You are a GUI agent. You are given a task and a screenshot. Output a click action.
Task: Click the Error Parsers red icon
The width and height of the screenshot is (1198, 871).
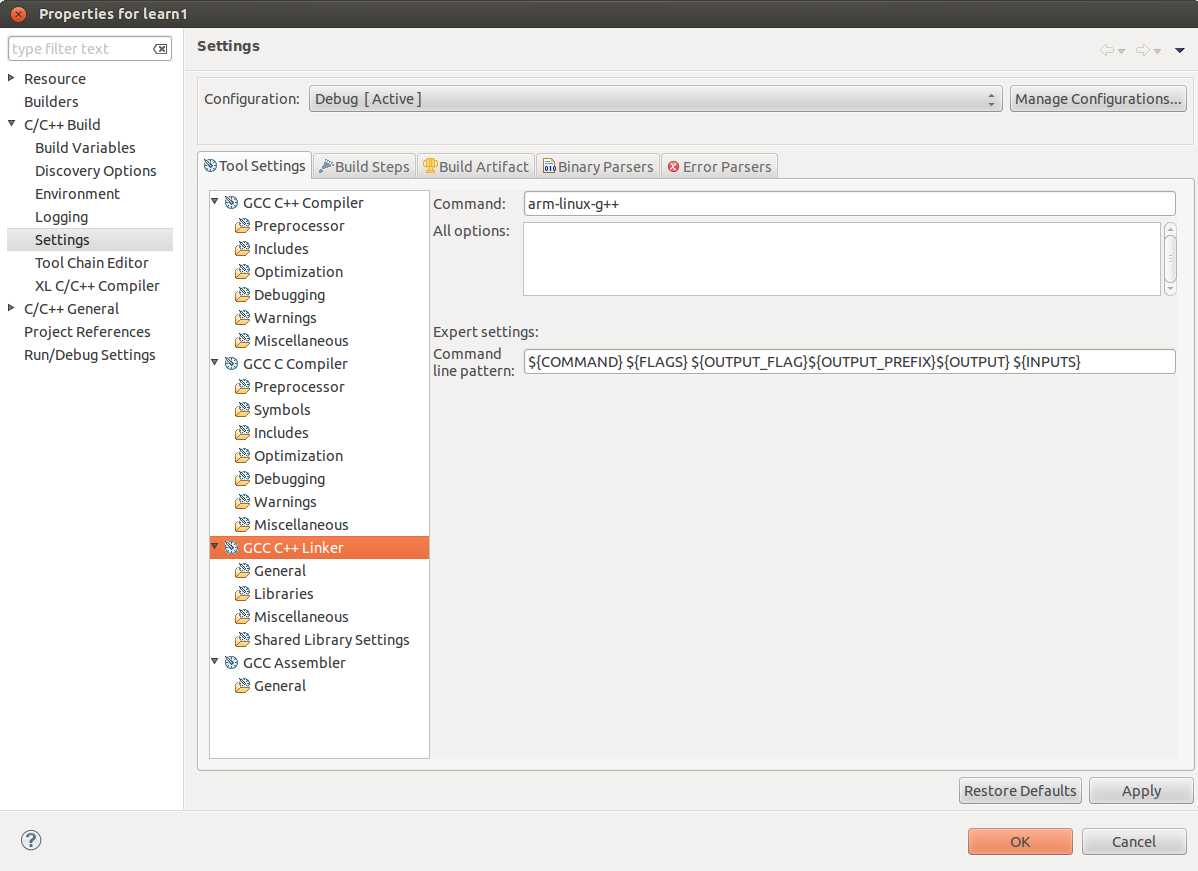673,167
